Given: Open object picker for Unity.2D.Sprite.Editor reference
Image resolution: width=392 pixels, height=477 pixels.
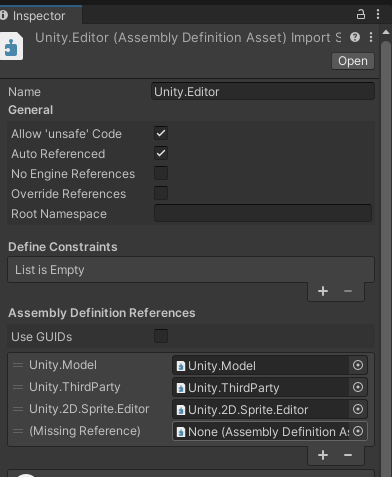Looking at the screenshot, I should tap(358, 409).
